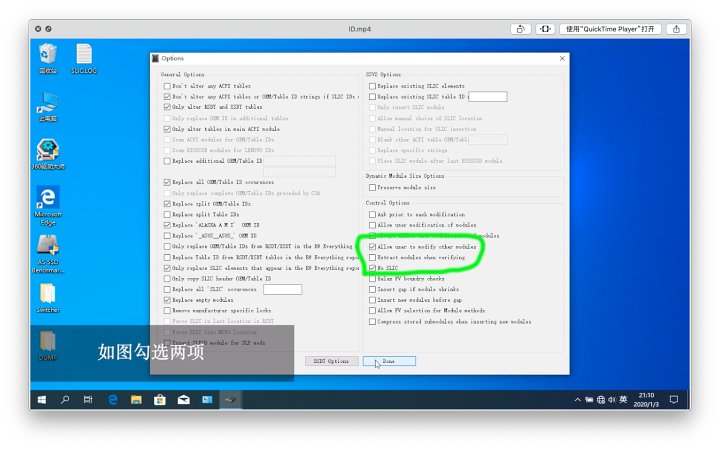Open File Explorer from the taskbar

pyautogui.click(x=136, y=399)
